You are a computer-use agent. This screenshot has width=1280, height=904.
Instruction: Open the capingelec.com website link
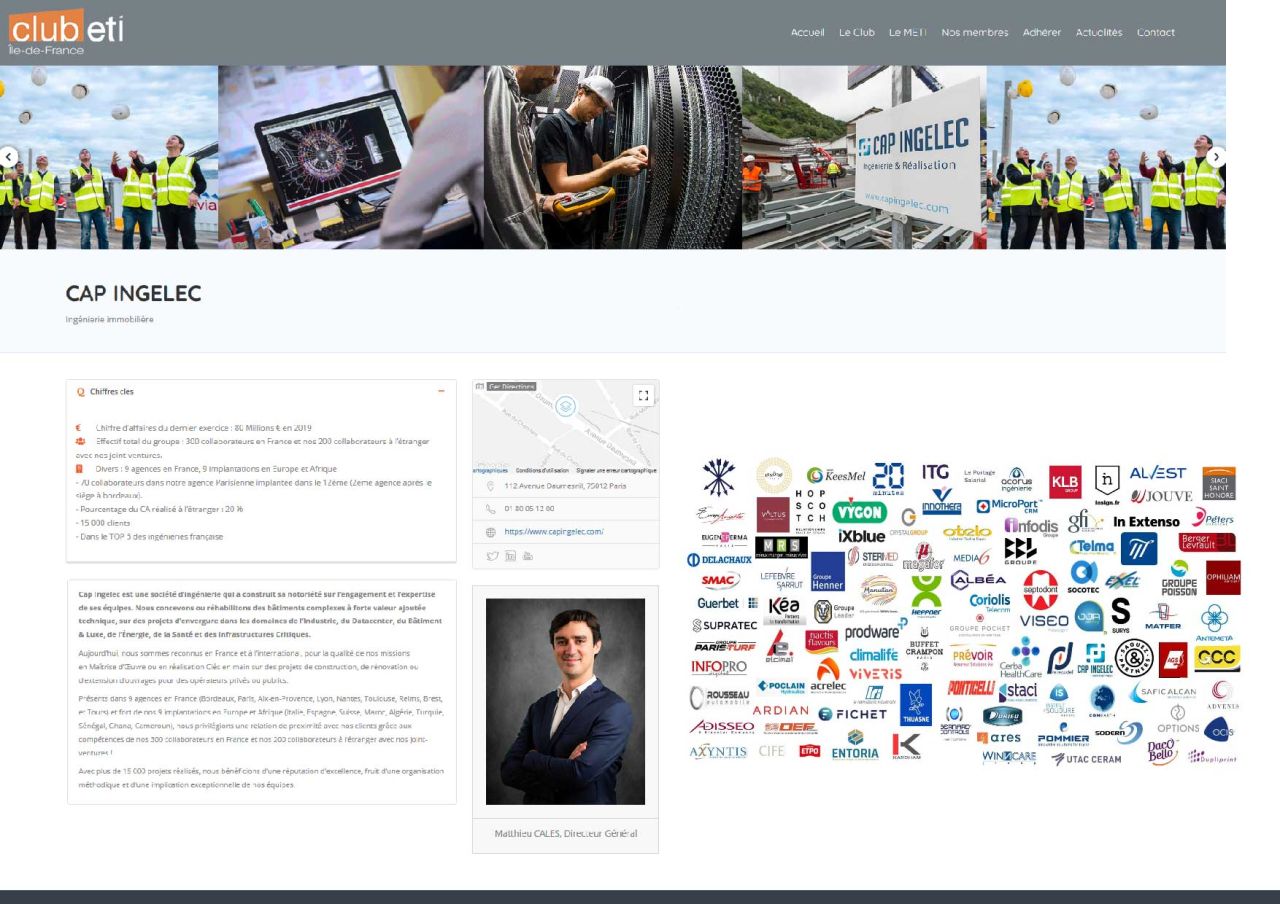553,532
